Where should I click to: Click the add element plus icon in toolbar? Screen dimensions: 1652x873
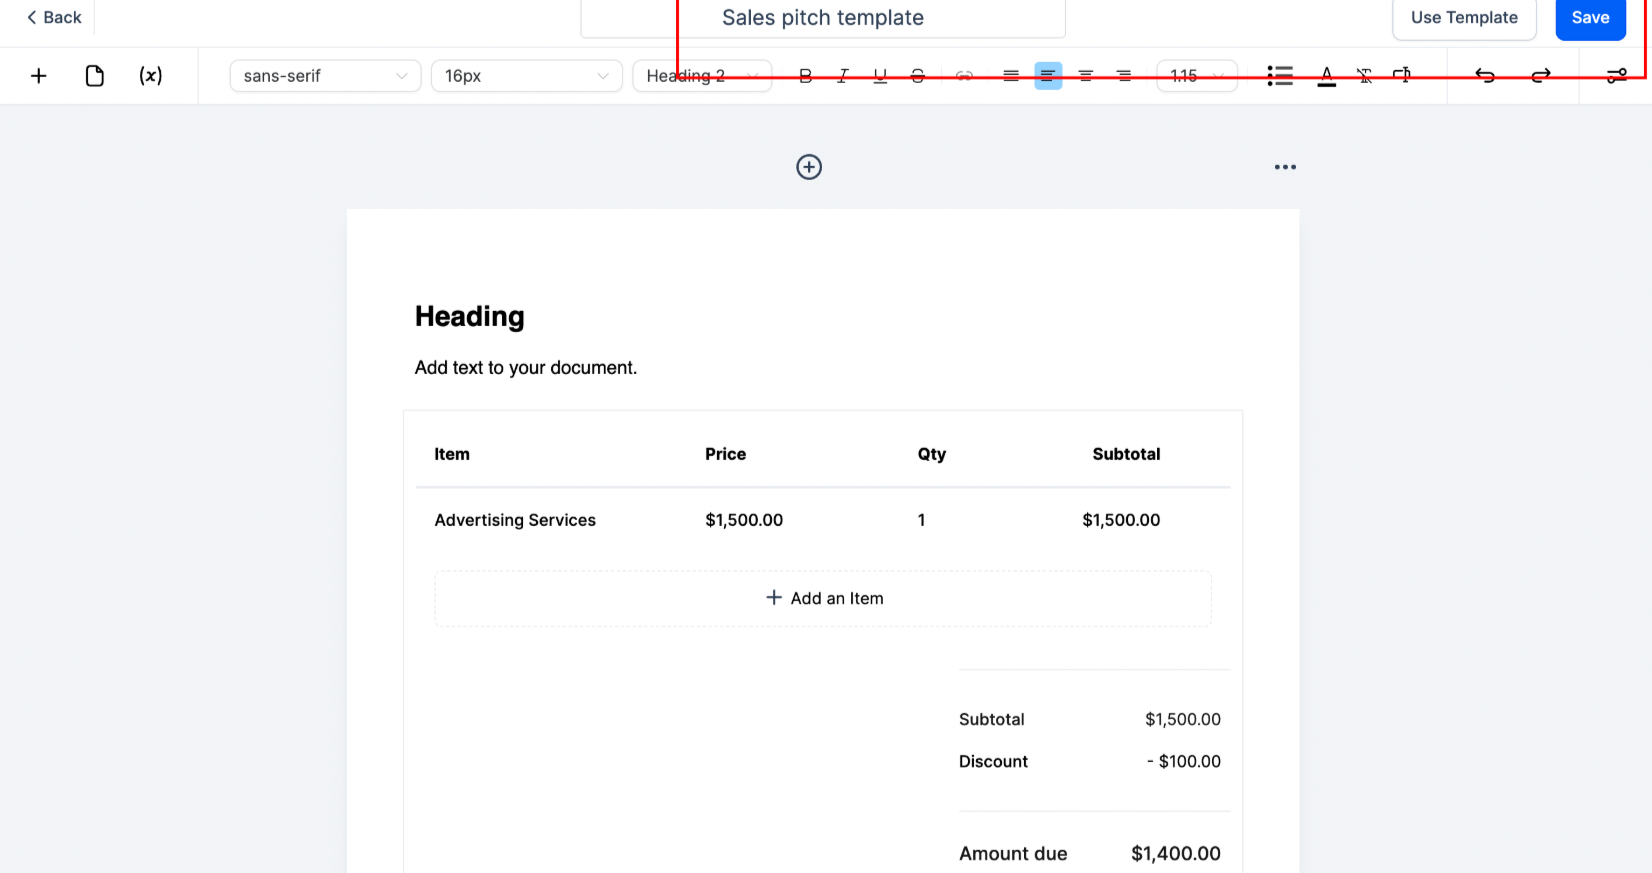(39, 76)
